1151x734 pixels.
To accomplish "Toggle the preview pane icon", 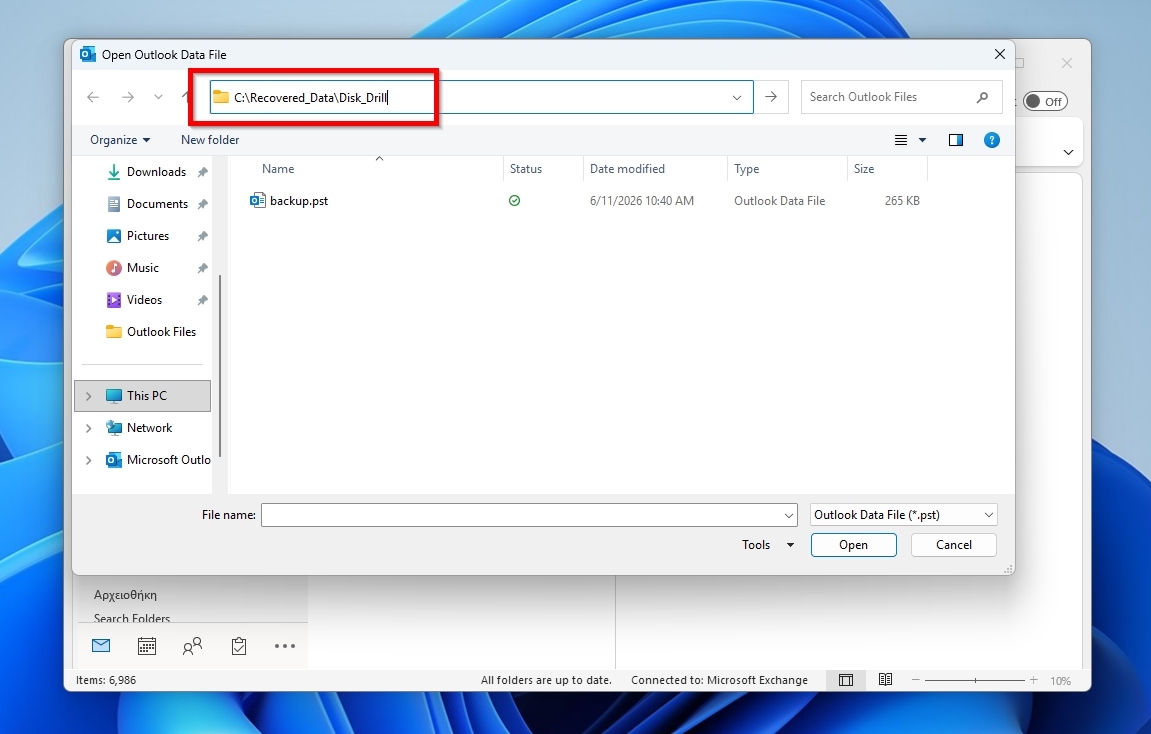I will tap(956, 140).
